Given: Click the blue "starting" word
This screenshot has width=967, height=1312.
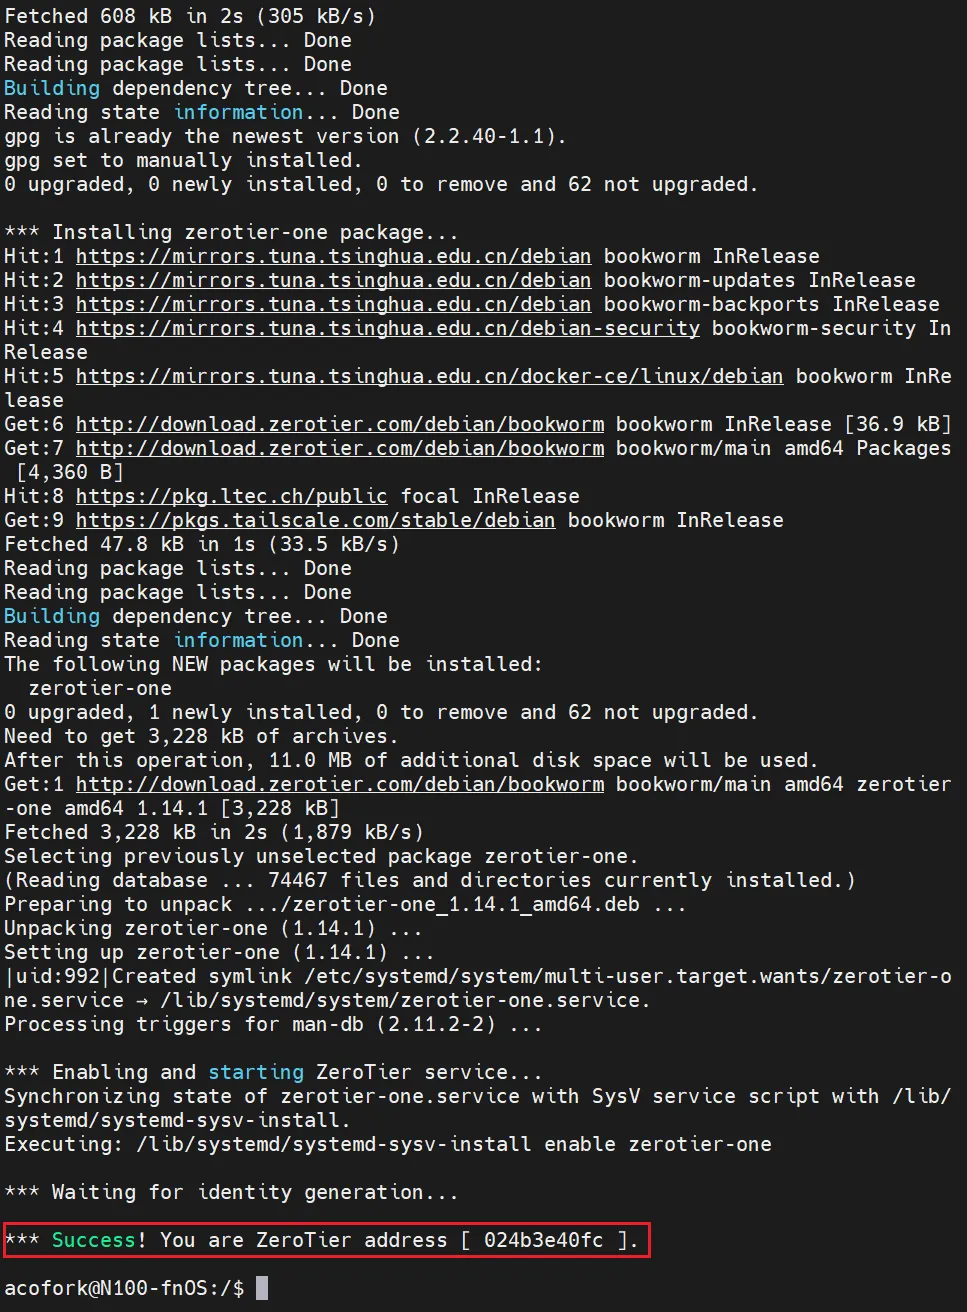Looking at the screenshot, I should [256, 1072].
